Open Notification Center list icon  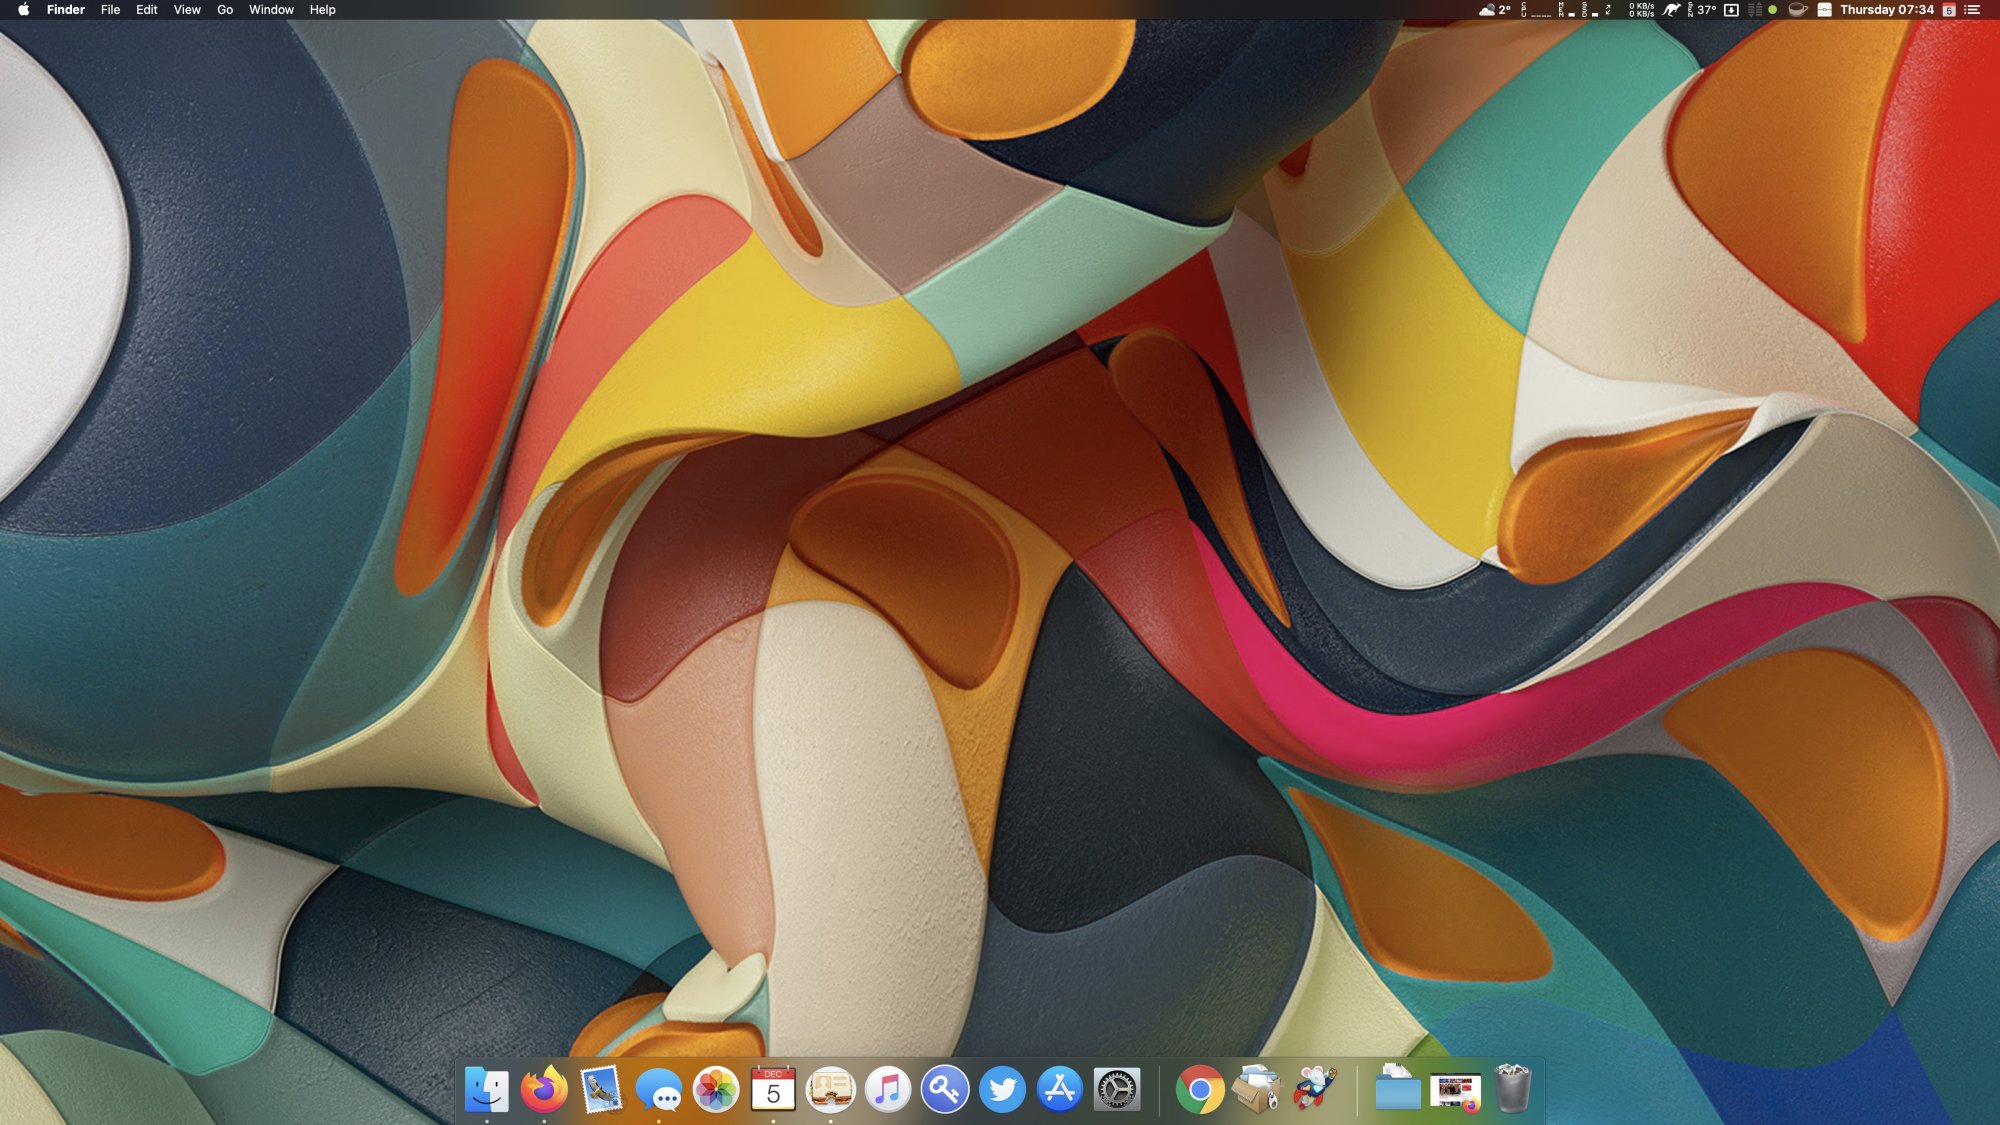(1972, 10)
